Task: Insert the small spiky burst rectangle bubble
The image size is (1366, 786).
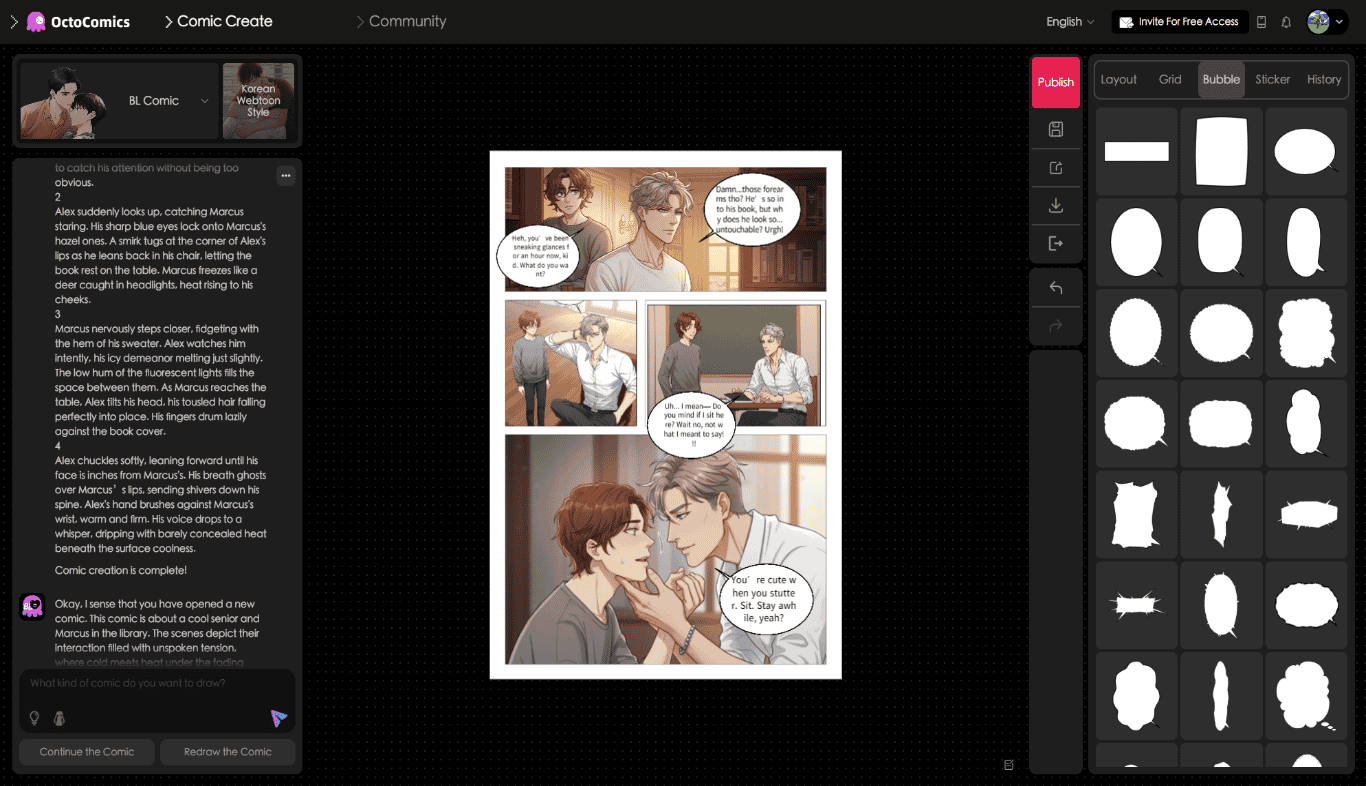Action: tap(1136, 605)
